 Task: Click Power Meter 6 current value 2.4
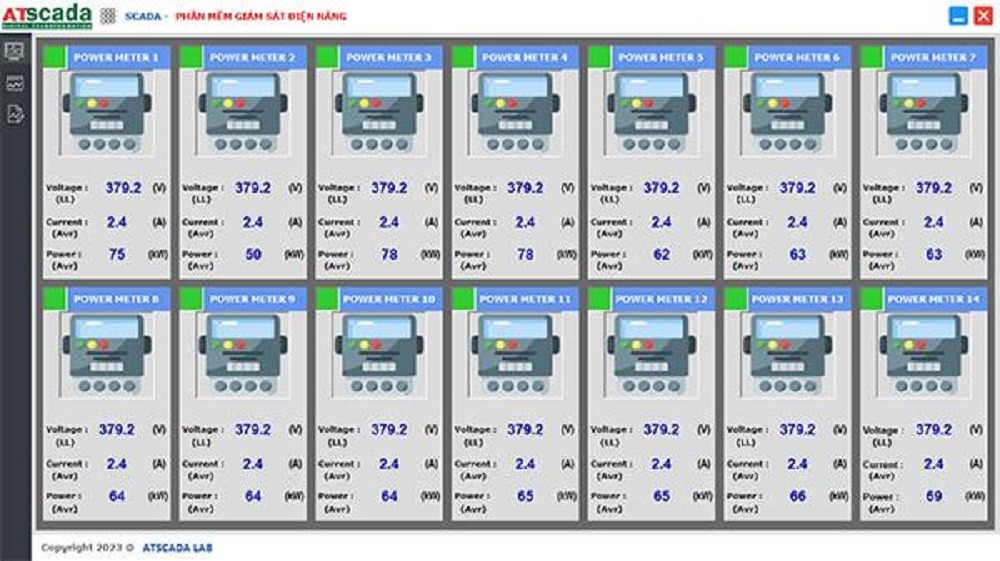(x=797, y=222)
